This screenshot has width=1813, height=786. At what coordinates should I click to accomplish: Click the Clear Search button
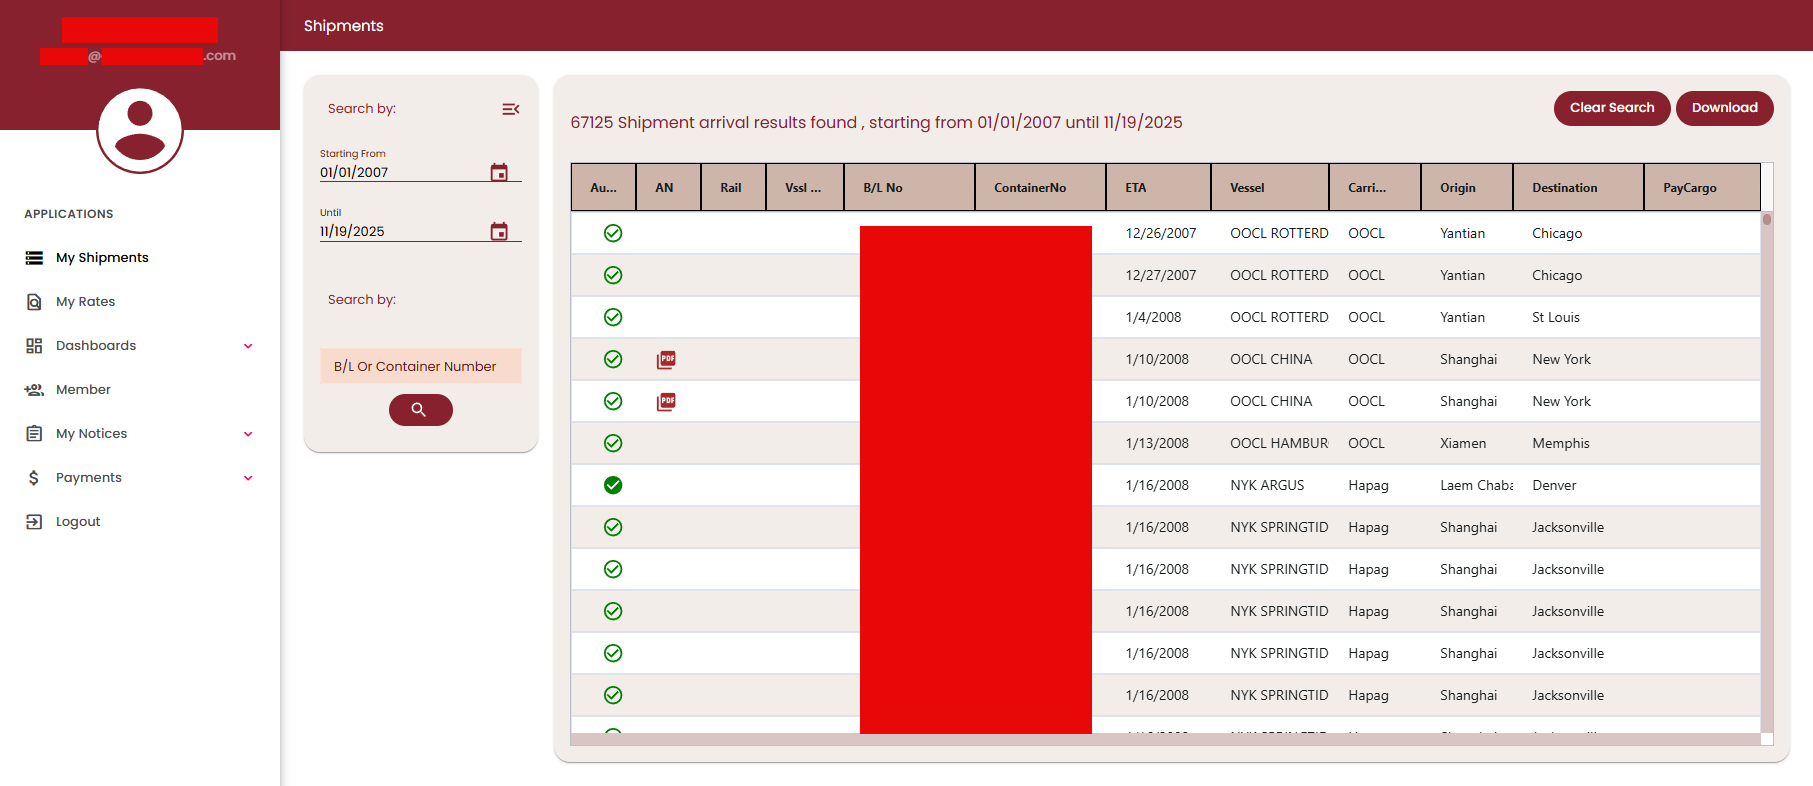tap(1611, 108)
